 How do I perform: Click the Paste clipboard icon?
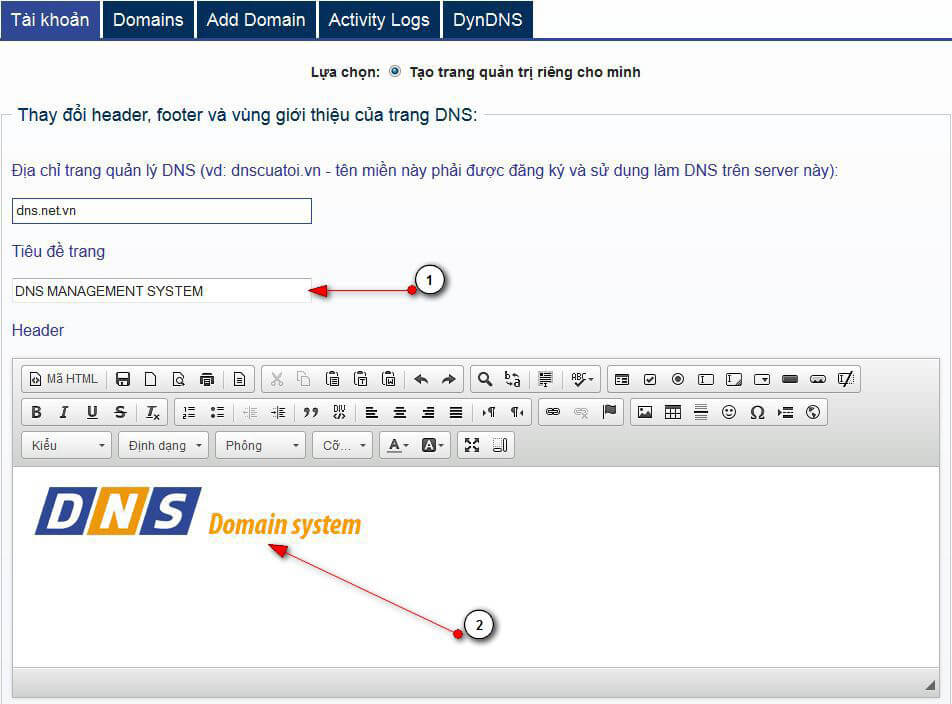pyautogui.click(x=332, y=379)
